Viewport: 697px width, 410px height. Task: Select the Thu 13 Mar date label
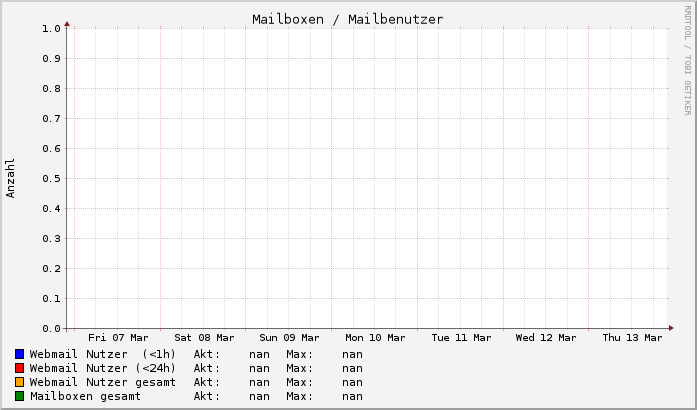coord(632,338)
